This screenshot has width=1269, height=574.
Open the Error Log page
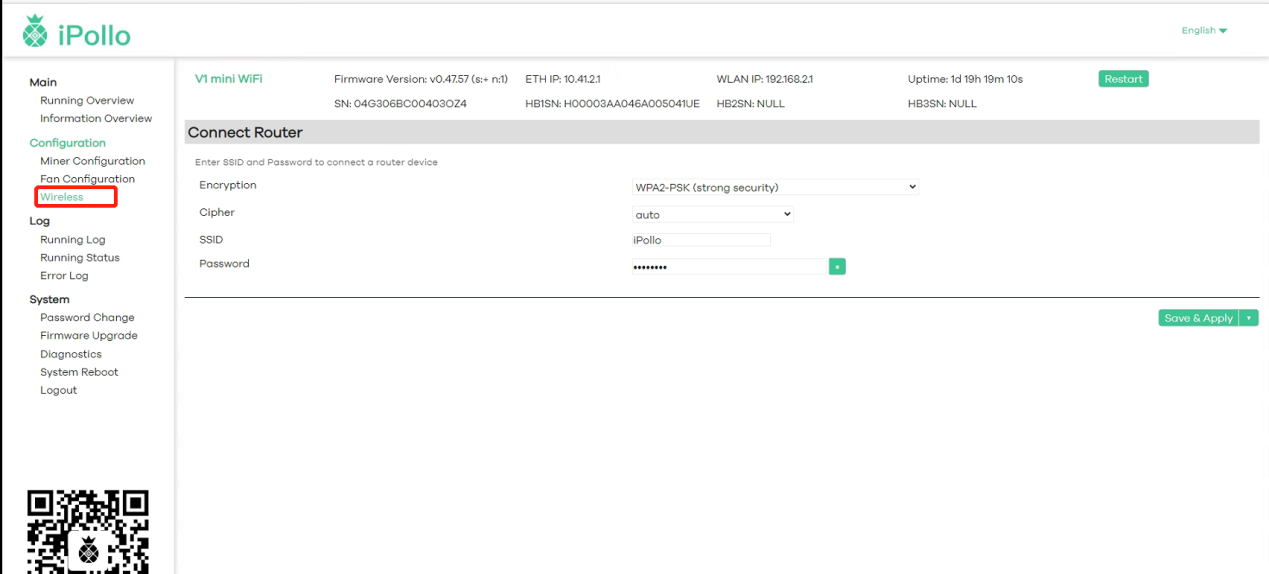pos(64,276)
